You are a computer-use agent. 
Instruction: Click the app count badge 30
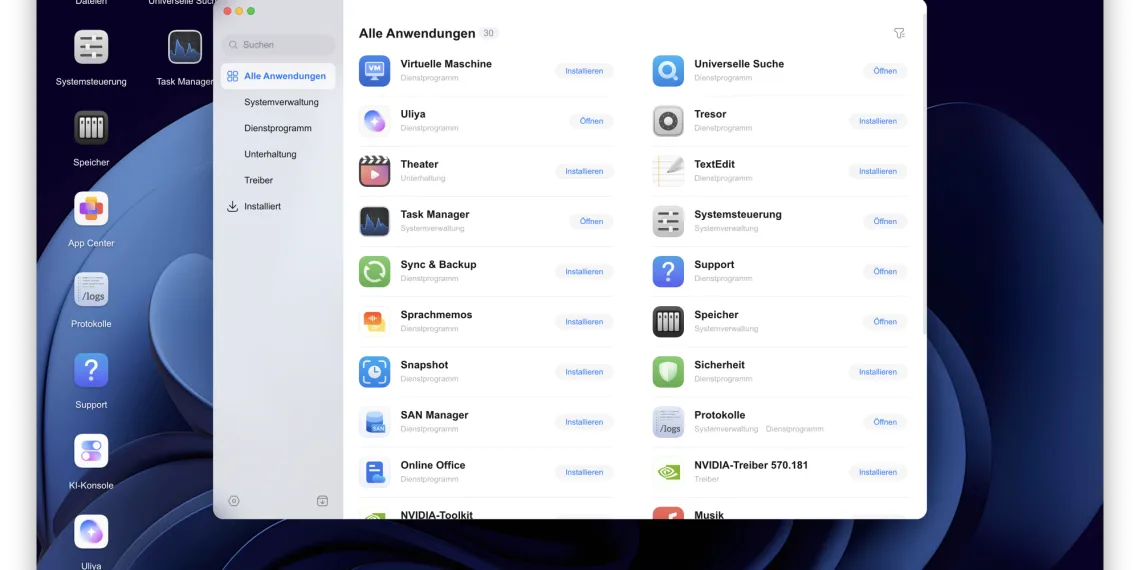click(489, 33)
